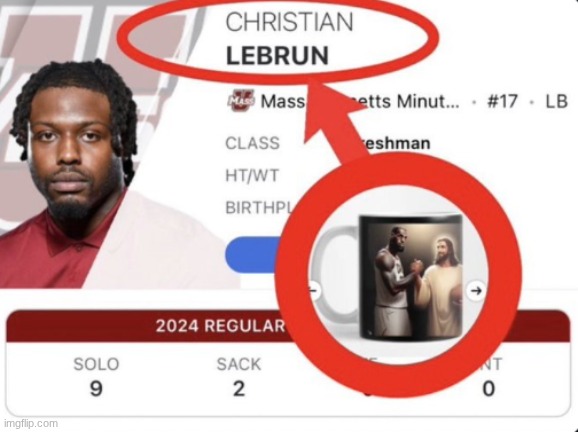This screenshot has width=578, height=432.
Task: Click the left arrow on mug carousel
Action: coord(313,290)
